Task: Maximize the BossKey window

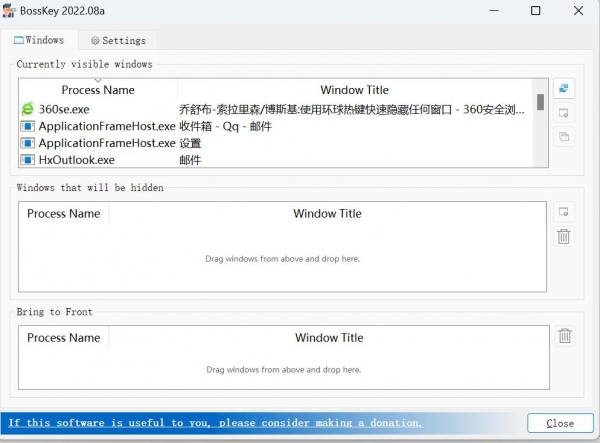Action: click(535, 12)
